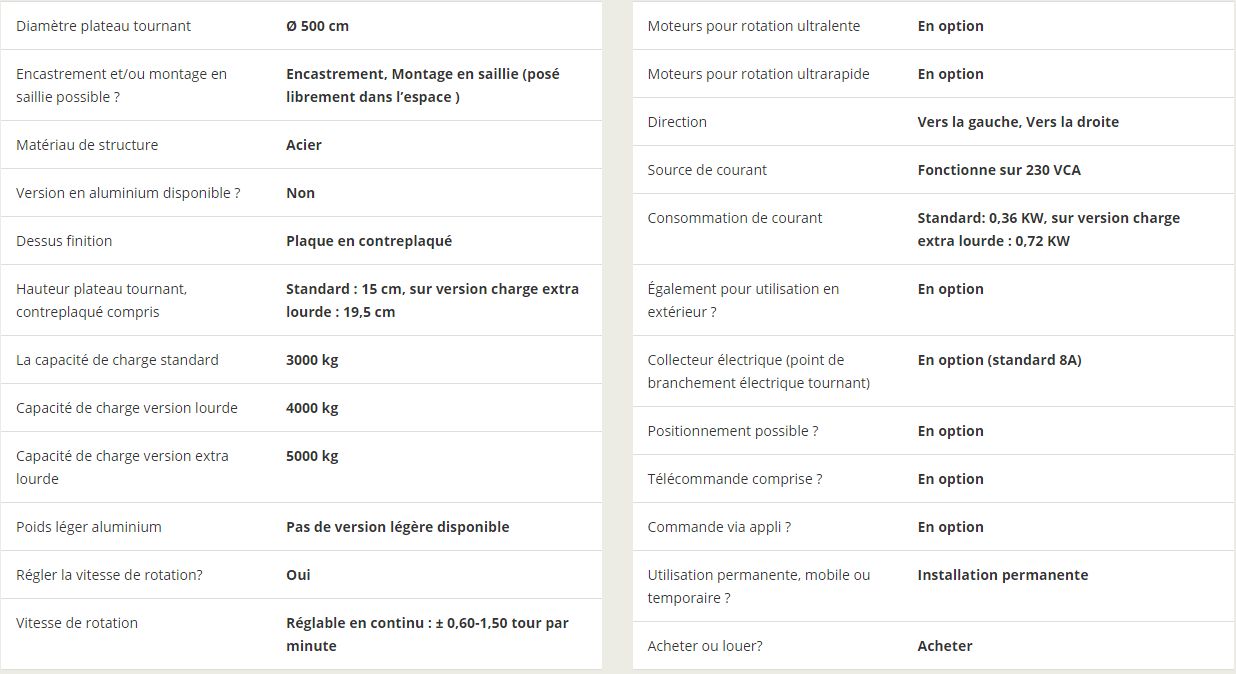Click "En option (standard 8A)" value
The image size is (1236, 674).
pyautogui.click(x=999, y=360)
